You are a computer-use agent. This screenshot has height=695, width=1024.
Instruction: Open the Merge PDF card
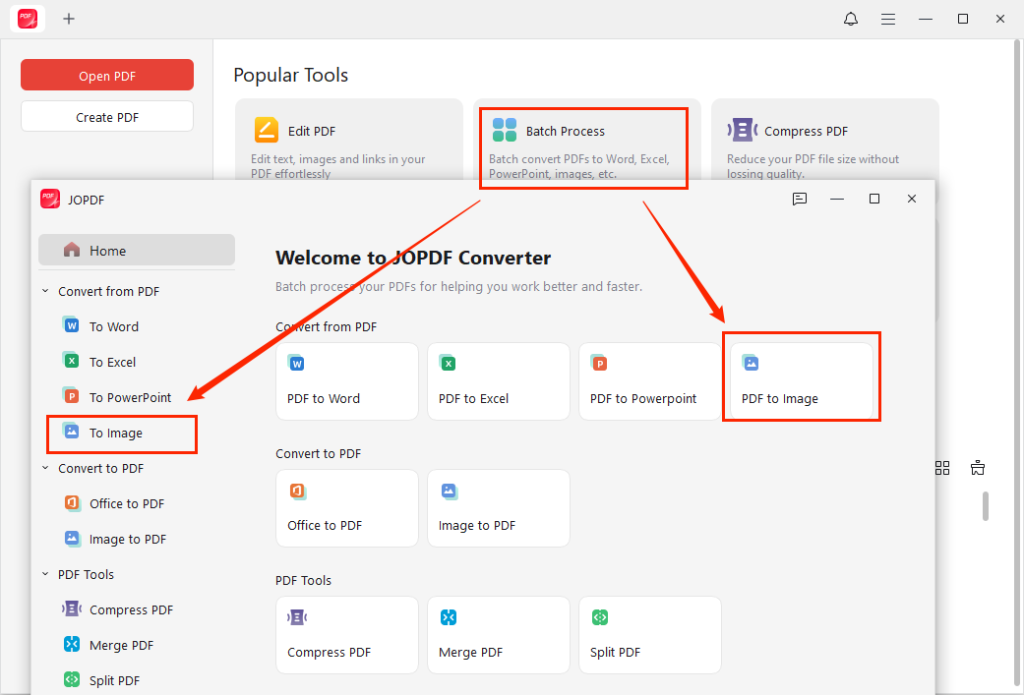tap(498, 635)
